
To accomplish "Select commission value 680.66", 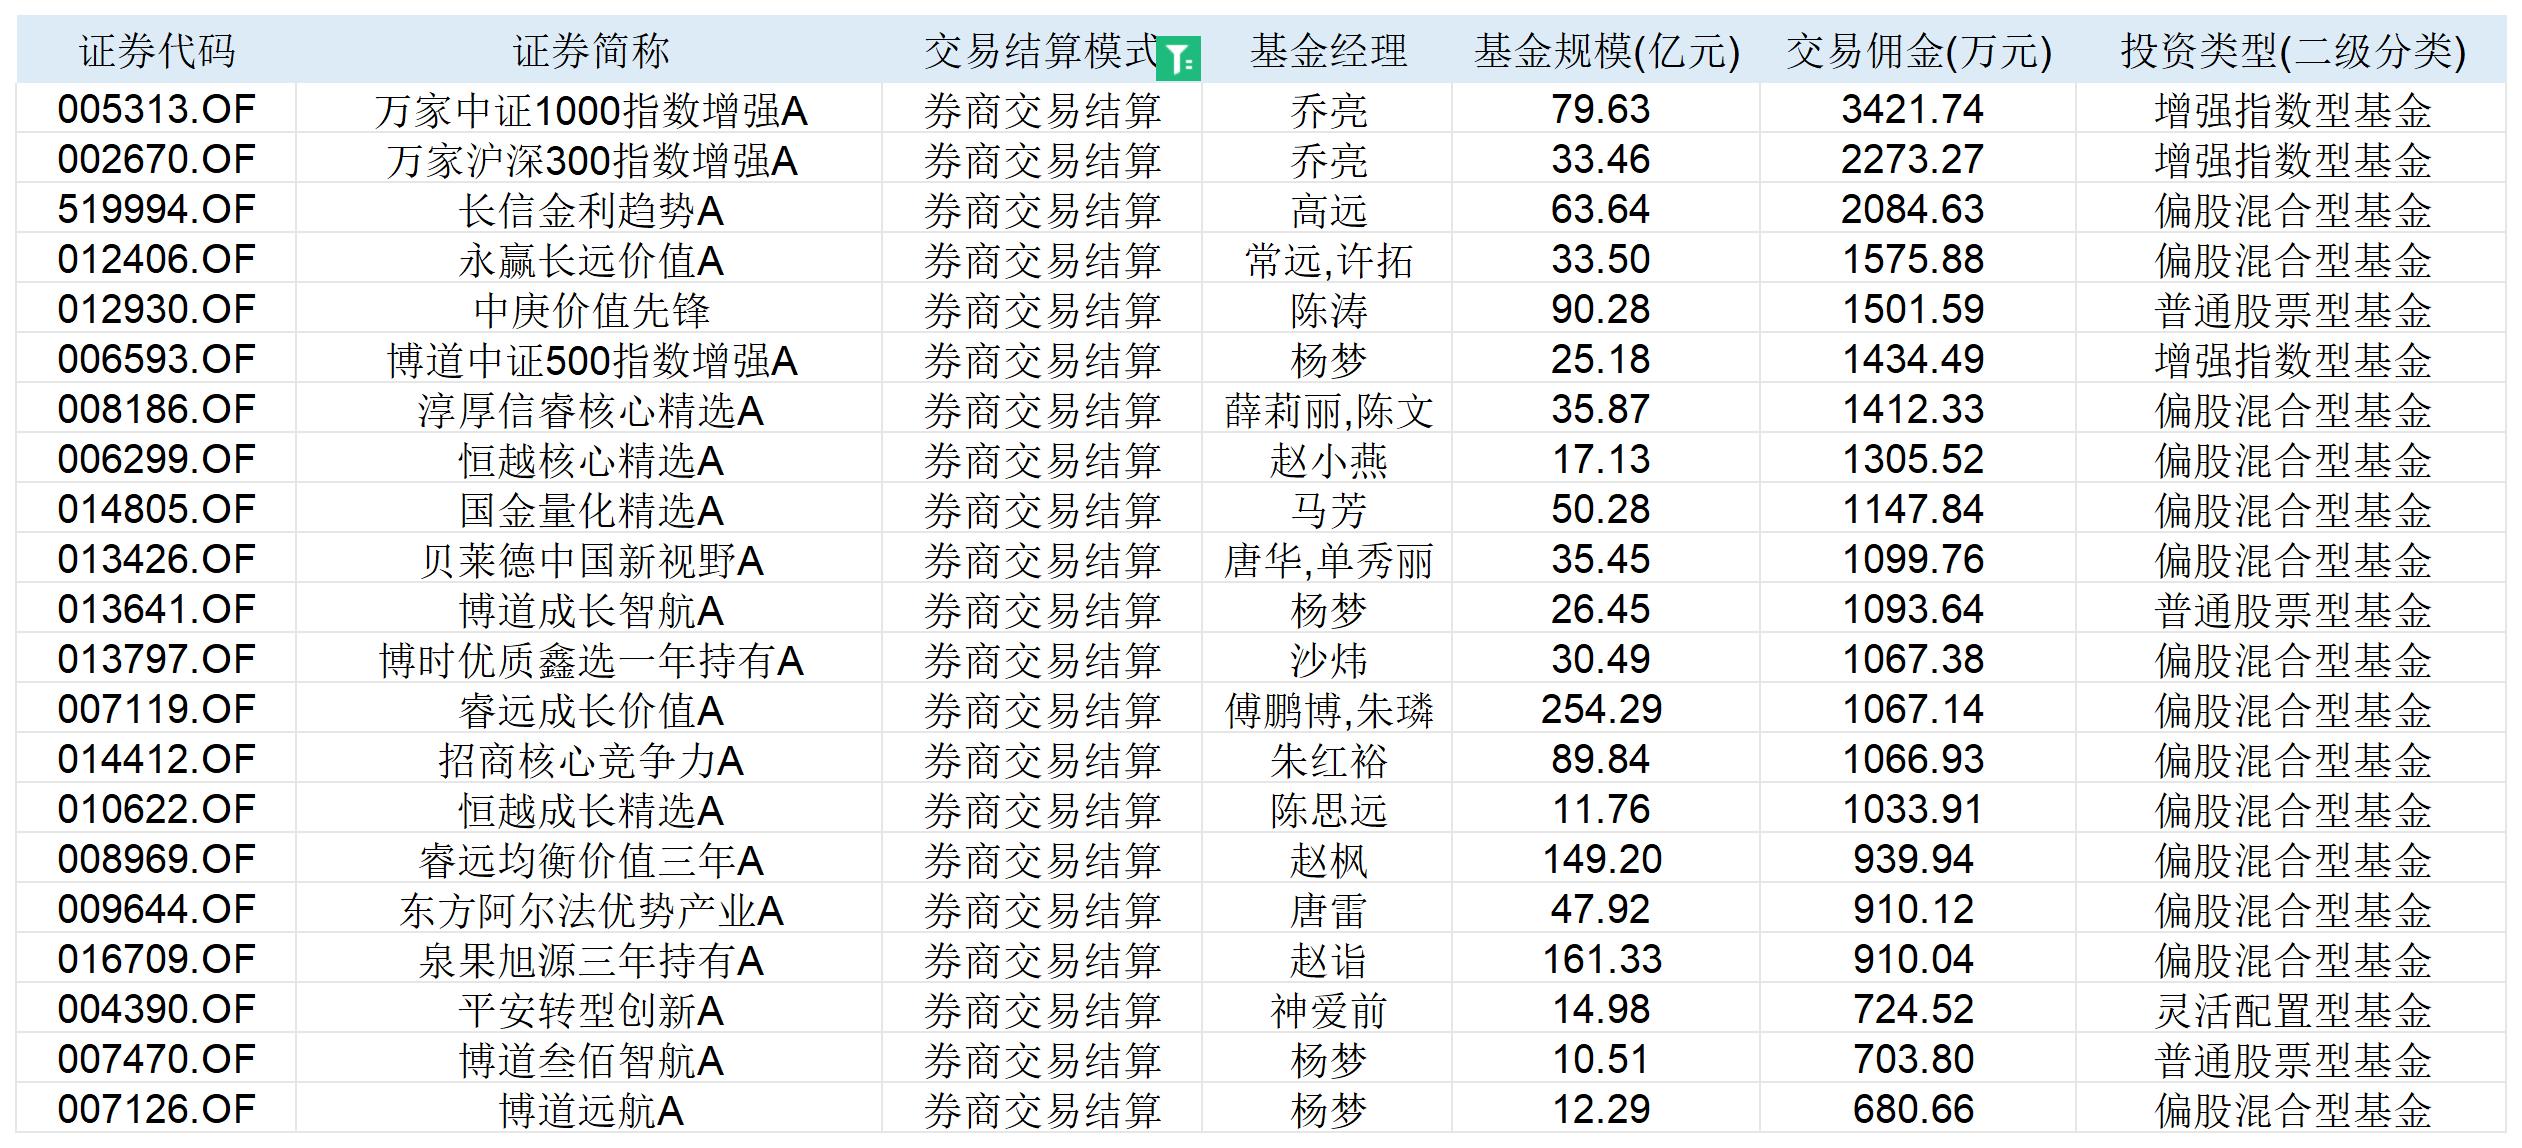I will [x=1912, y=1109].
